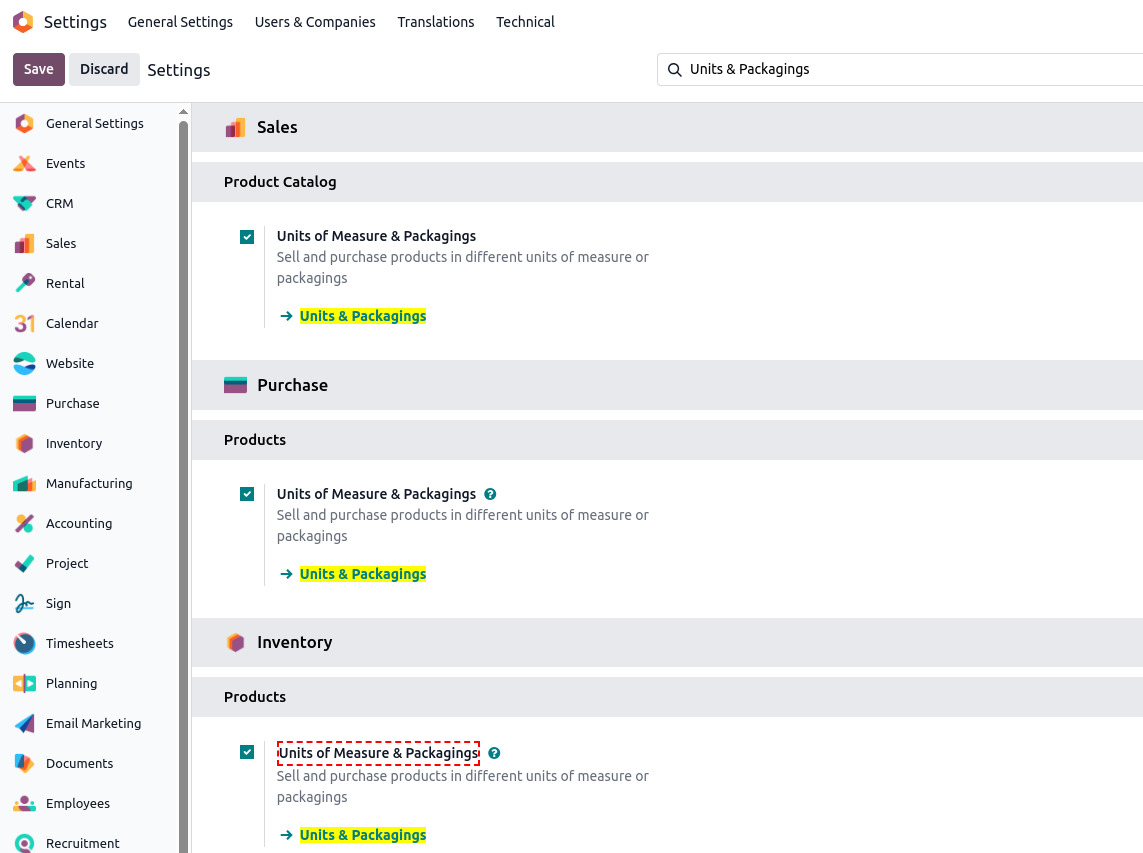Viewport: 1143px width, 853px height.
Task: Click arrow icon before Purchase Units & Packagings link
Action: (286, 574)
